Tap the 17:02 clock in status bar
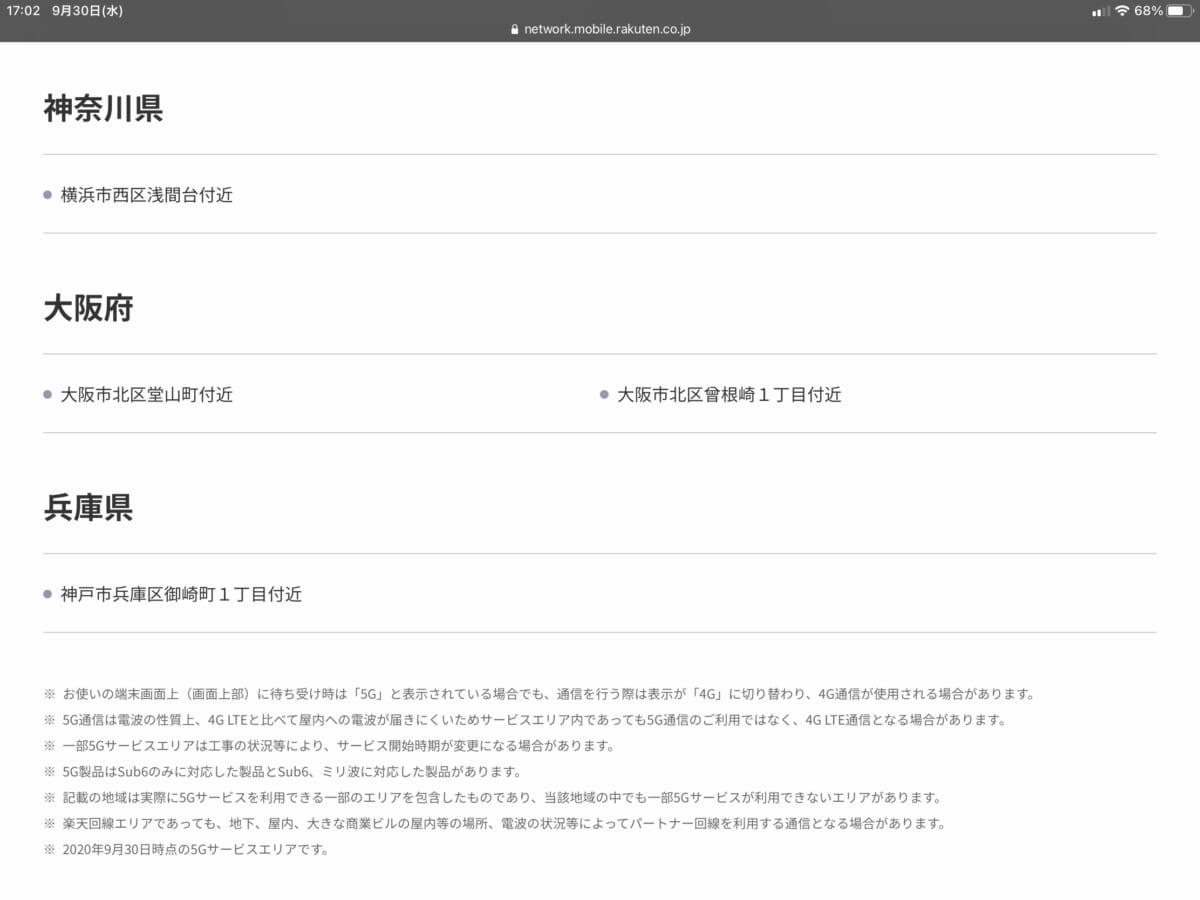 click(23, 11)
